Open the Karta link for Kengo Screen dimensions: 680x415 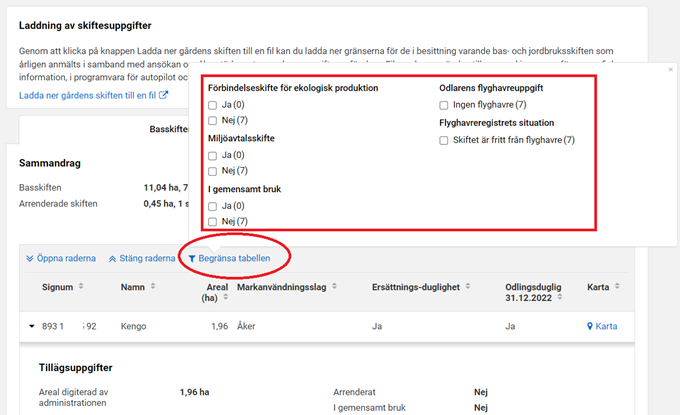(x=605, y=326)
